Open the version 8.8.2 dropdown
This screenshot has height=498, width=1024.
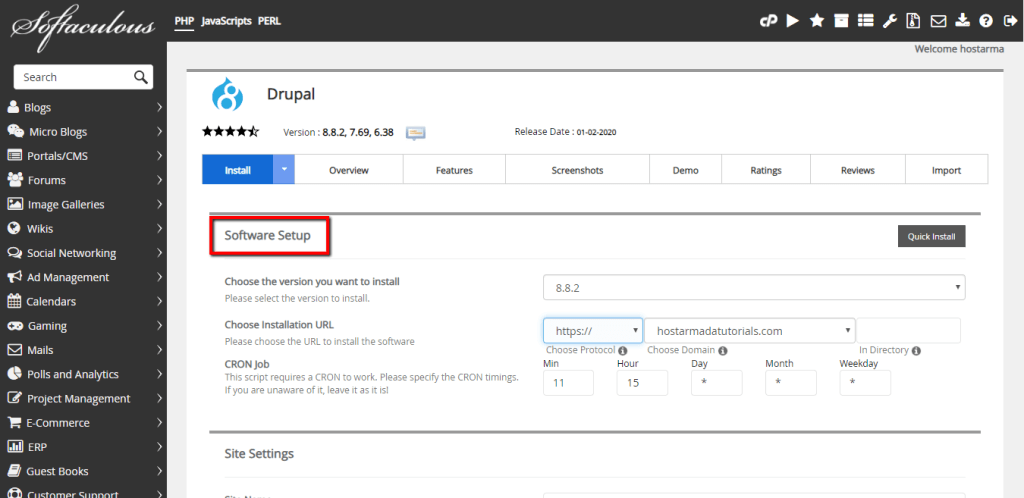[754, 288]
